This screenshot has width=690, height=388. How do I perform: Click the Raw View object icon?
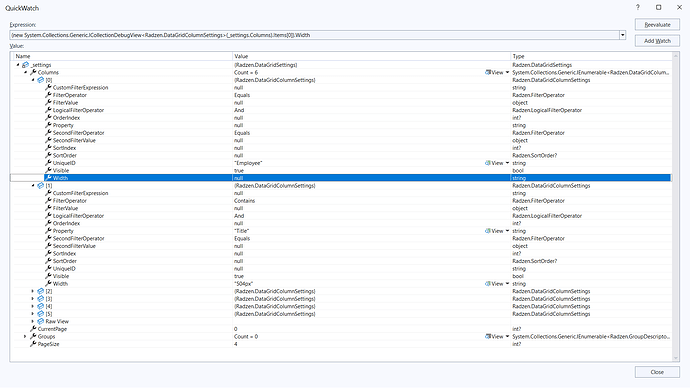[40, 321]
